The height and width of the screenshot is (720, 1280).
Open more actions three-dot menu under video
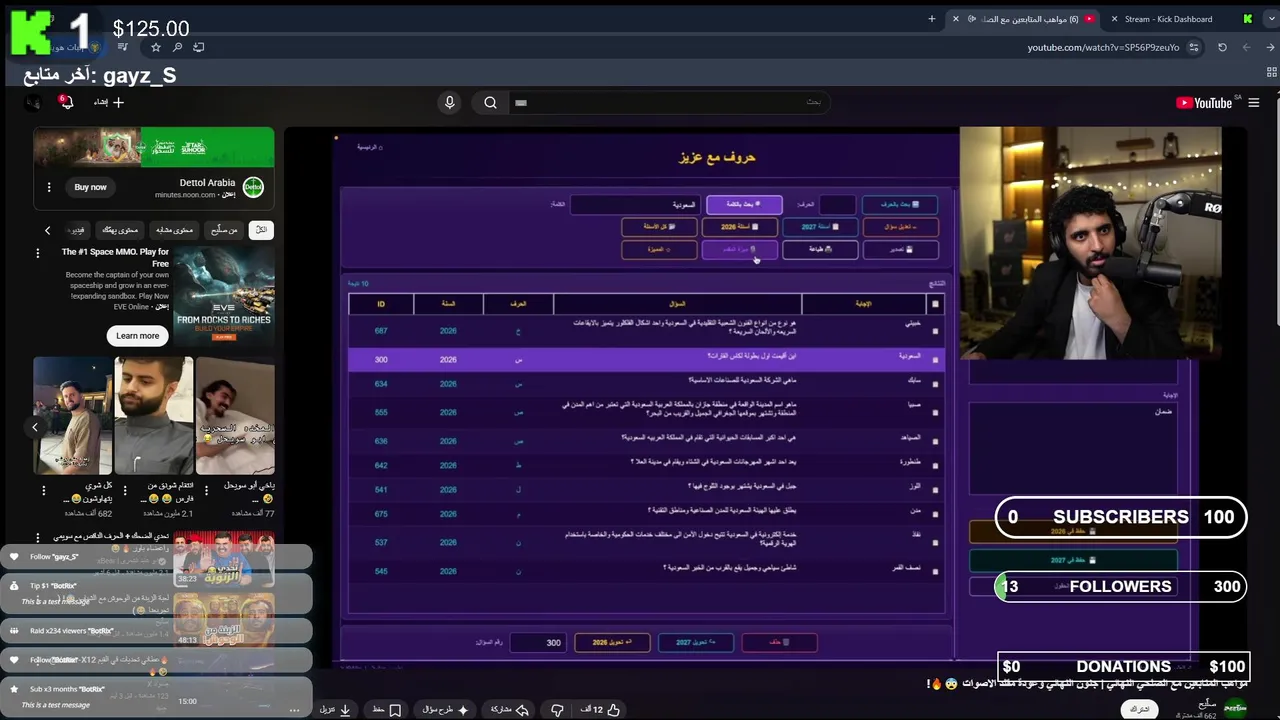click(296, 710)
